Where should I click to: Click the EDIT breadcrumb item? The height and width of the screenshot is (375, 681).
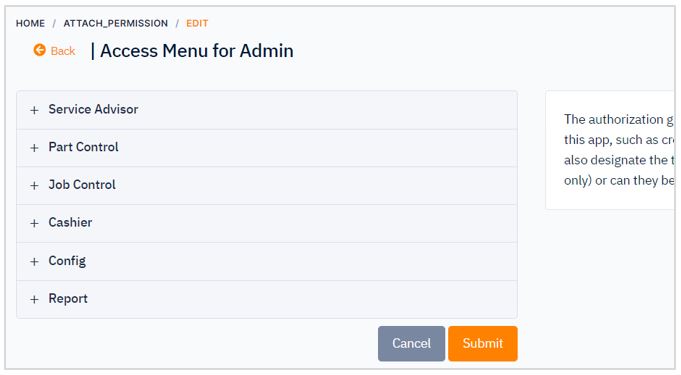point(197,23)
